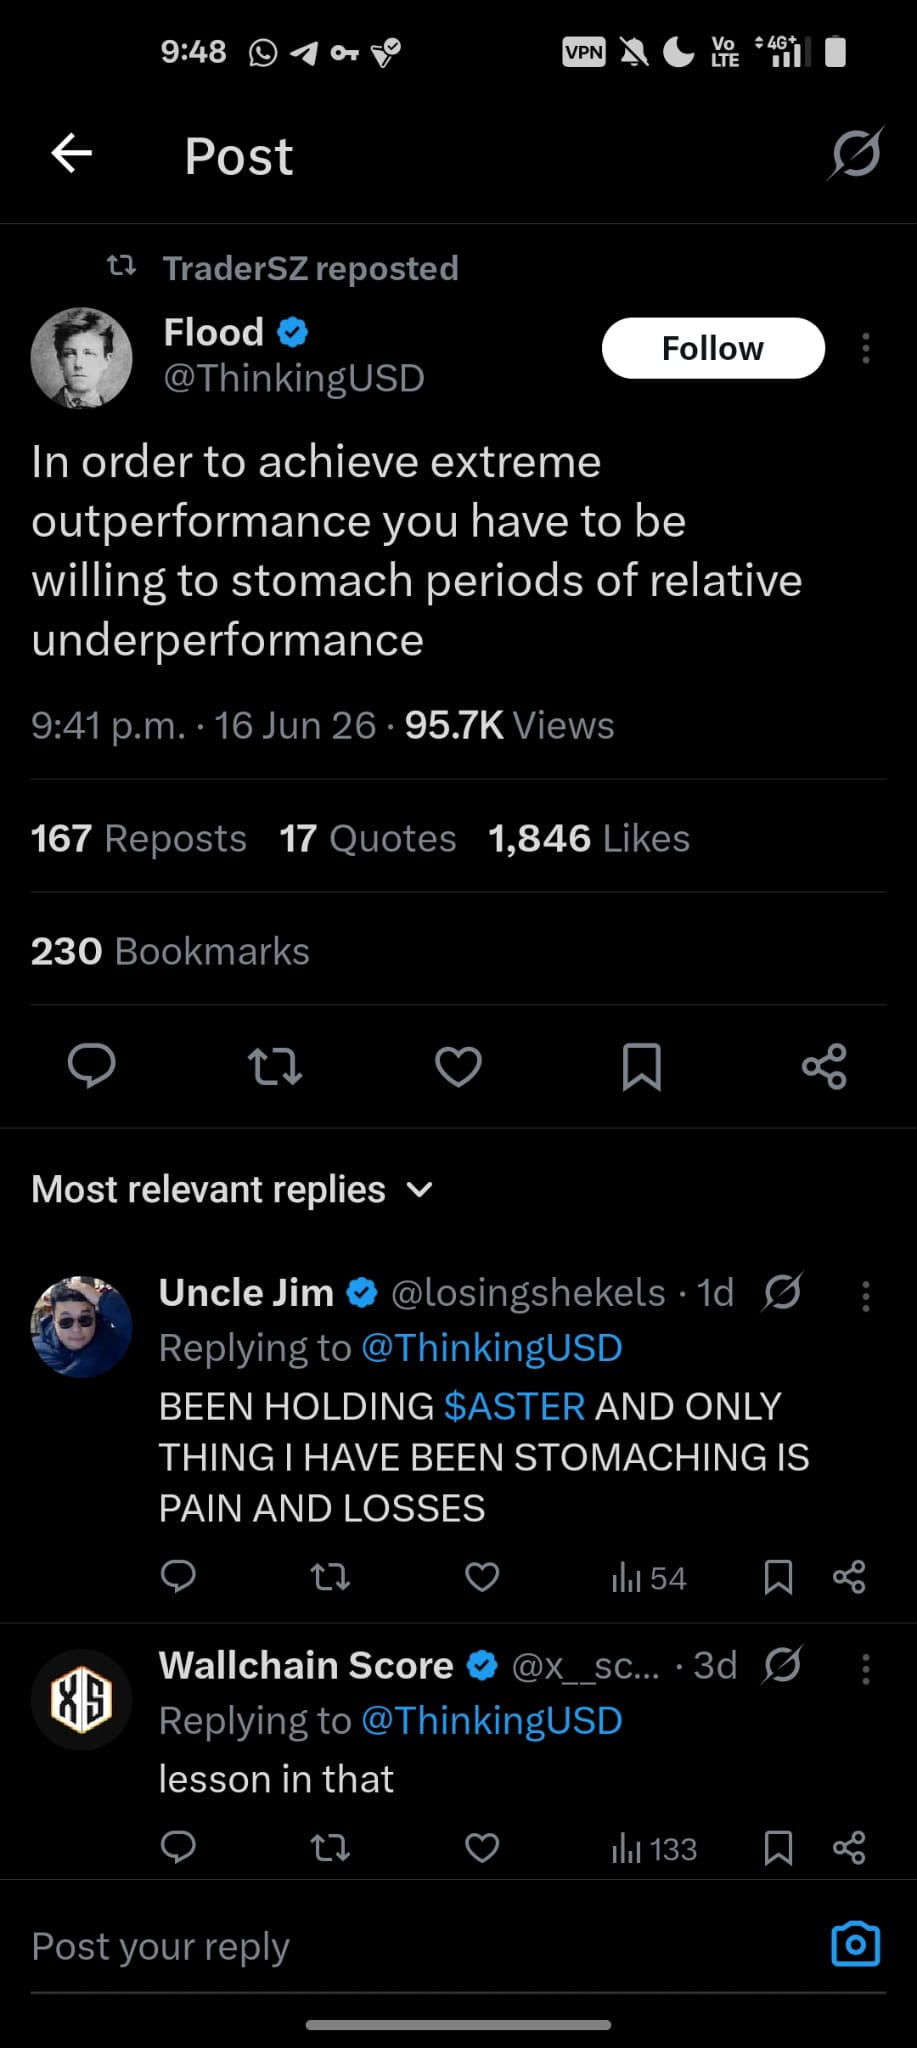Open Grok icon in Post header

856,154
